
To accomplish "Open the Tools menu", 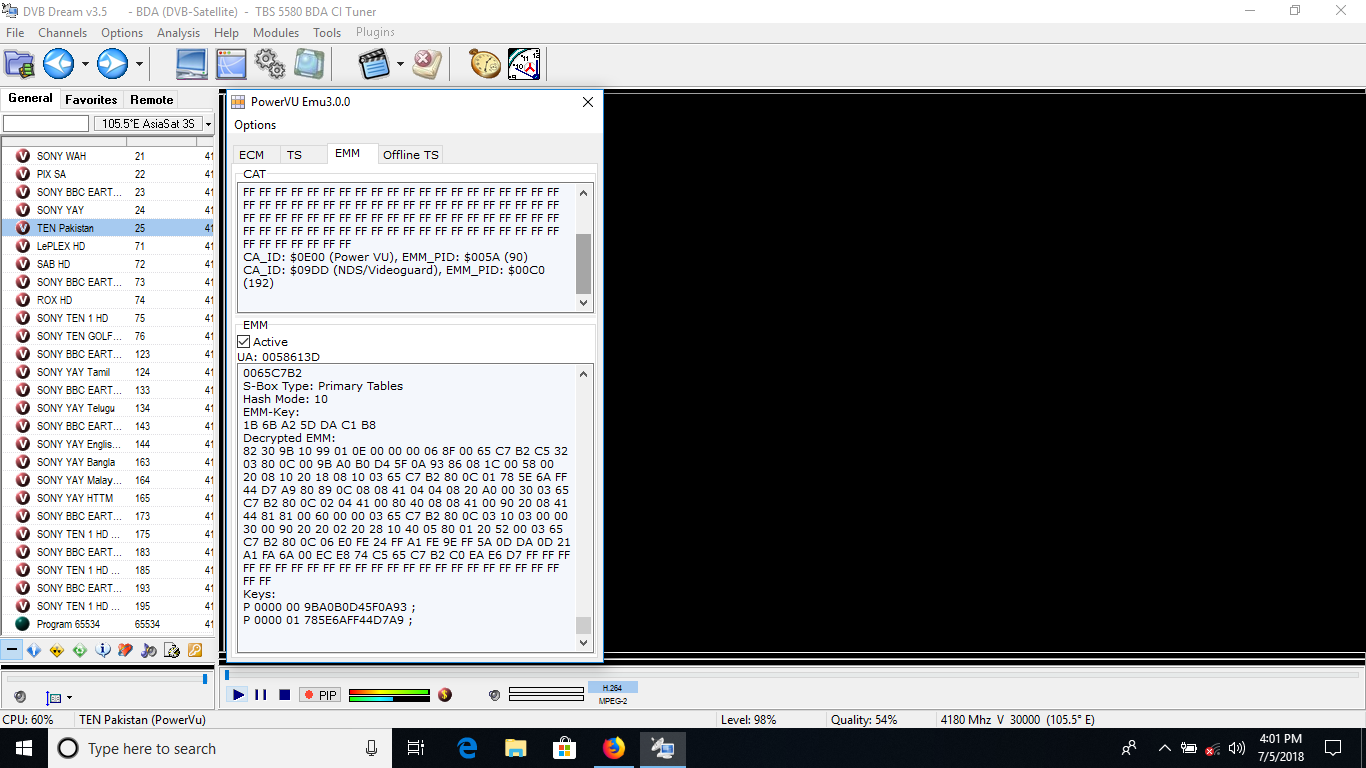I will [327, 33].
